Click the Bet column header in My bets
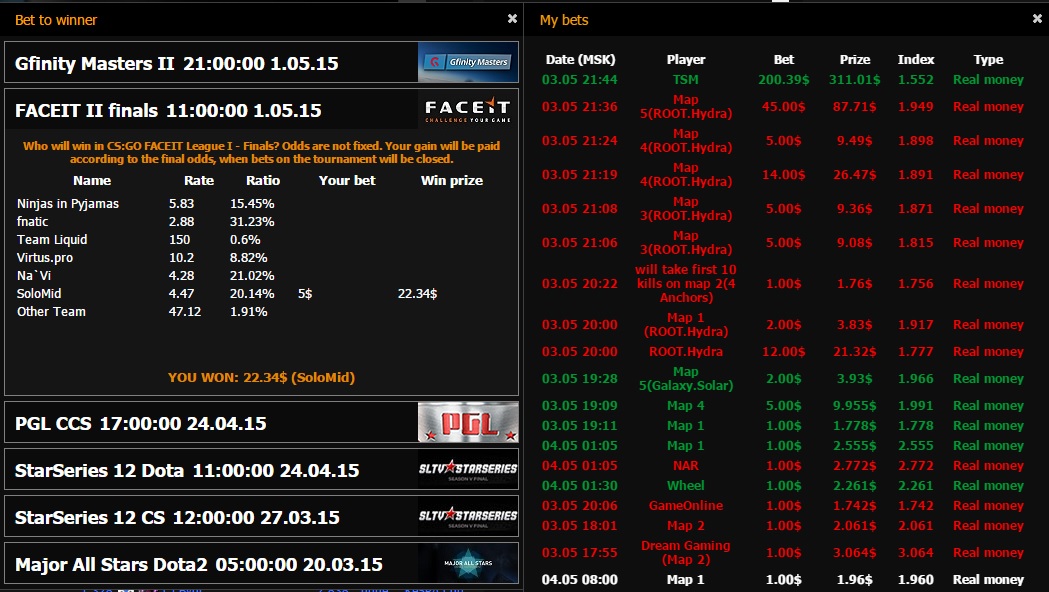 click(x=783, y=60)
